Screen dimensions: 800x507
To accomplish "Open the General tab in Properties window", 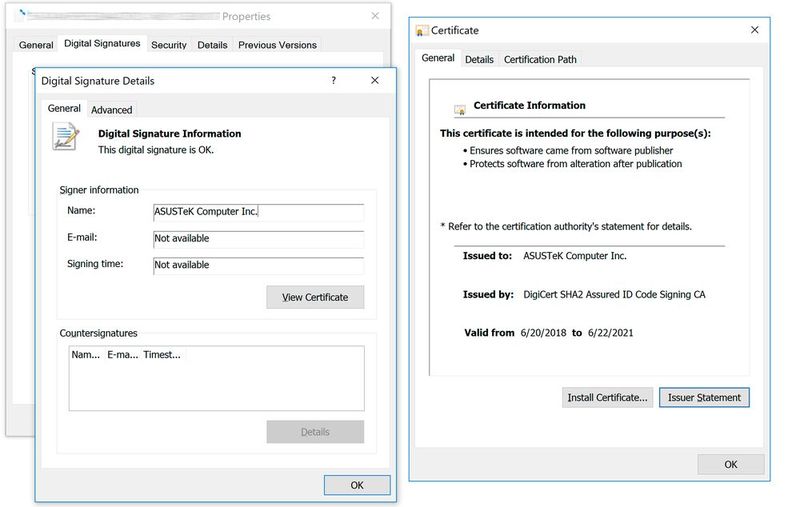I will 36,45.
